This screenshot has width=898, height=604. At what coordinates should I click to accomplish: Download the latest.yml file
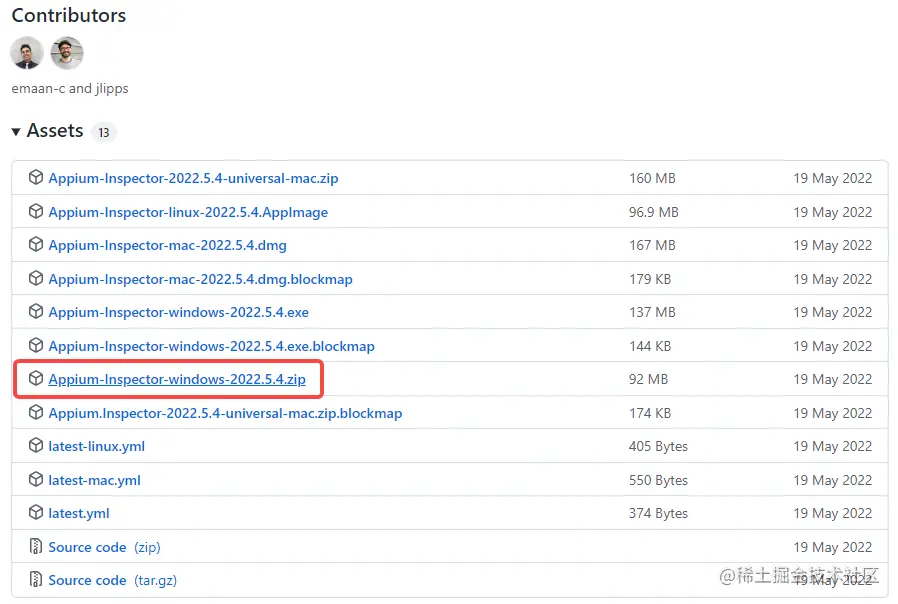click(x=78, y=513)
